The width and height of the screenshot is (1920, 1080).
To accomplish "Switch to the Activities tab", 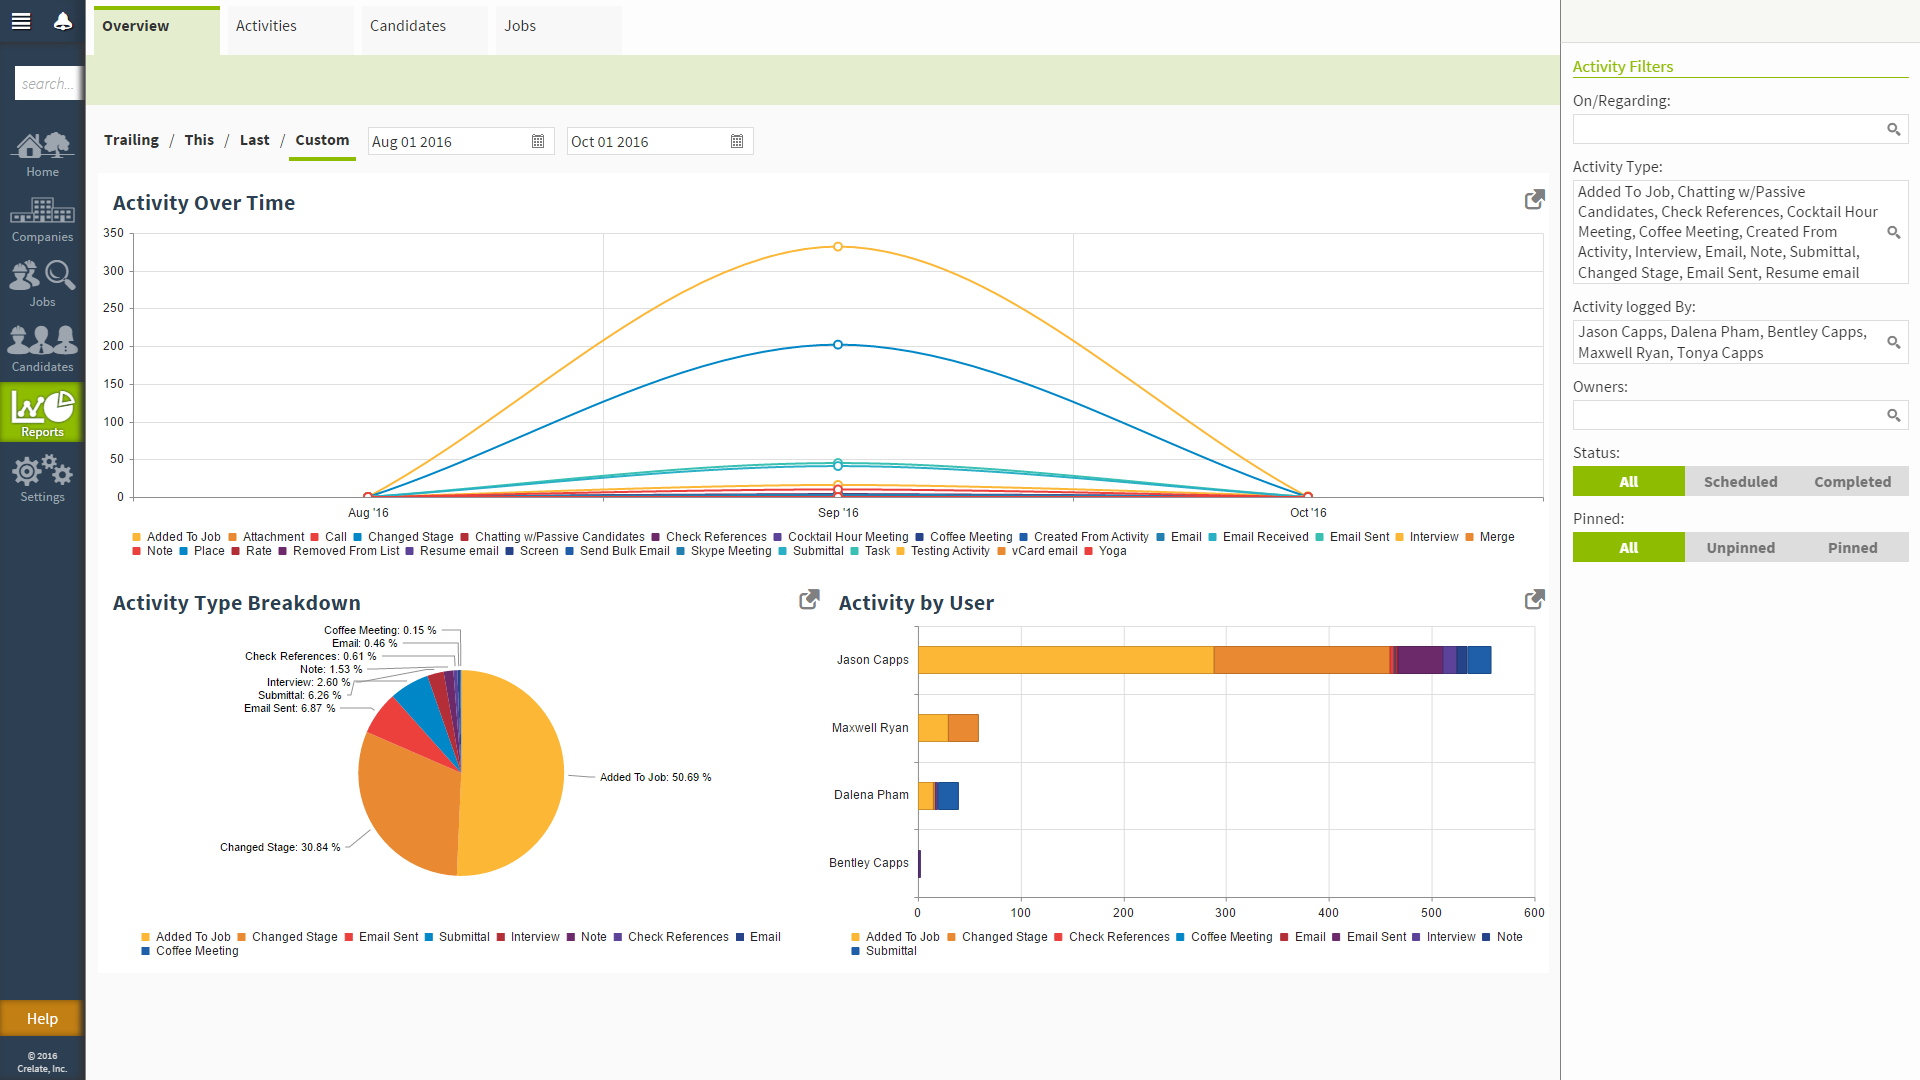I will [x=266, y=26].
